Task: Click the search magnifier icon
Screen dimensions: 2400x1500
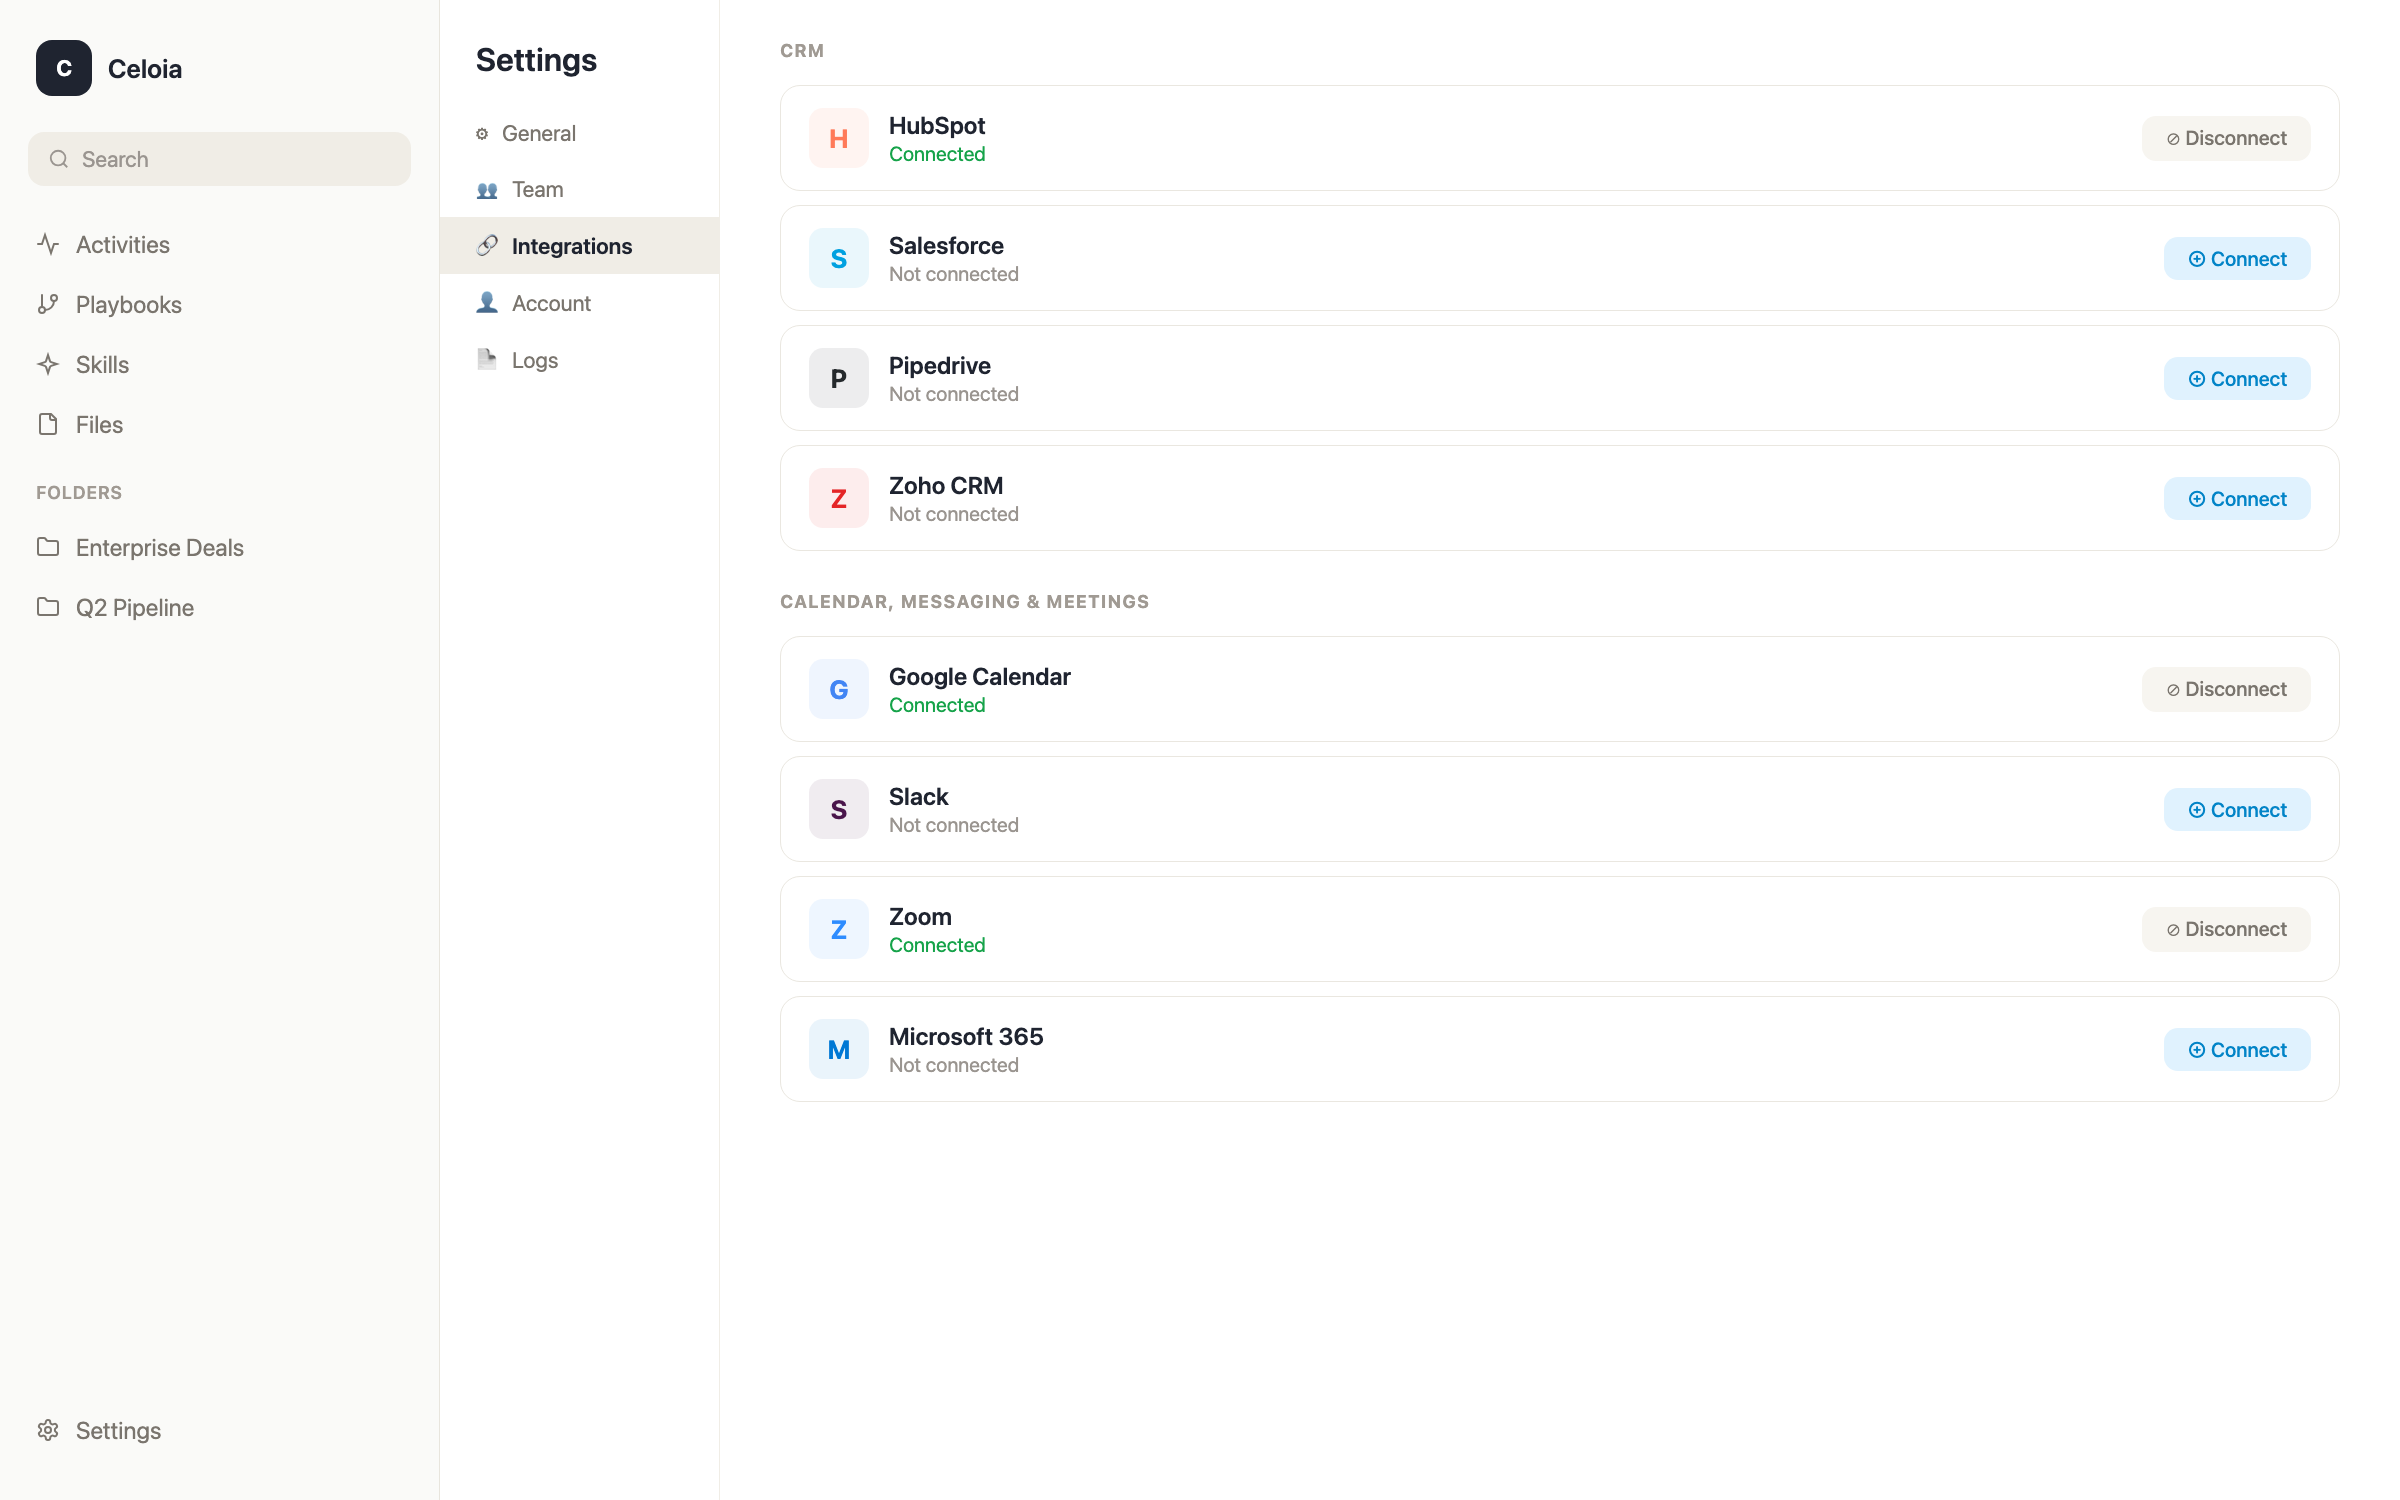Action: [x=59, y=158]
